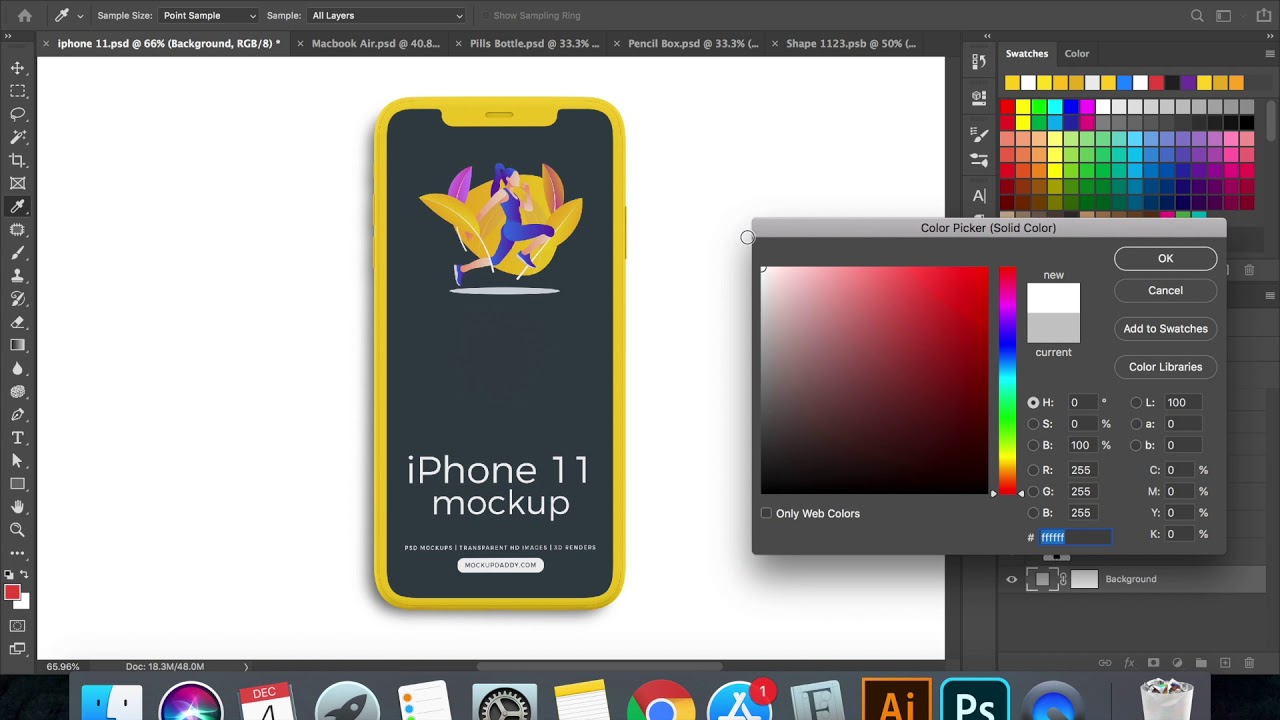Click the Delete layer trash icon
The image size is (1280, 720).
1249,663
